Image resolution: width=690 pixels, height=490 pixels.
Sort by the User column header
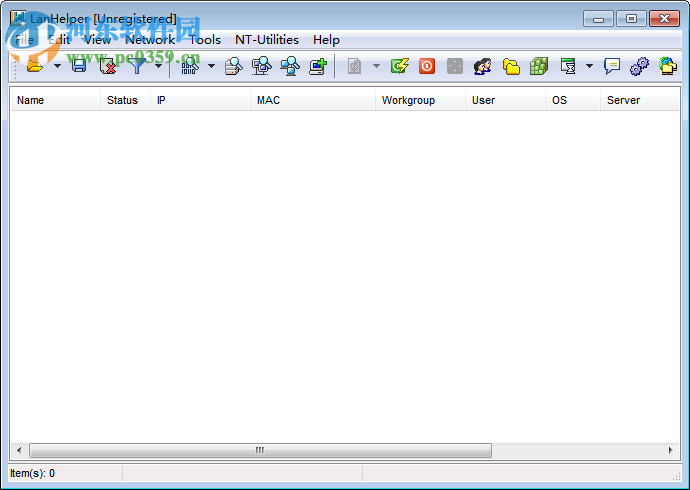click(x=505, y=100)
